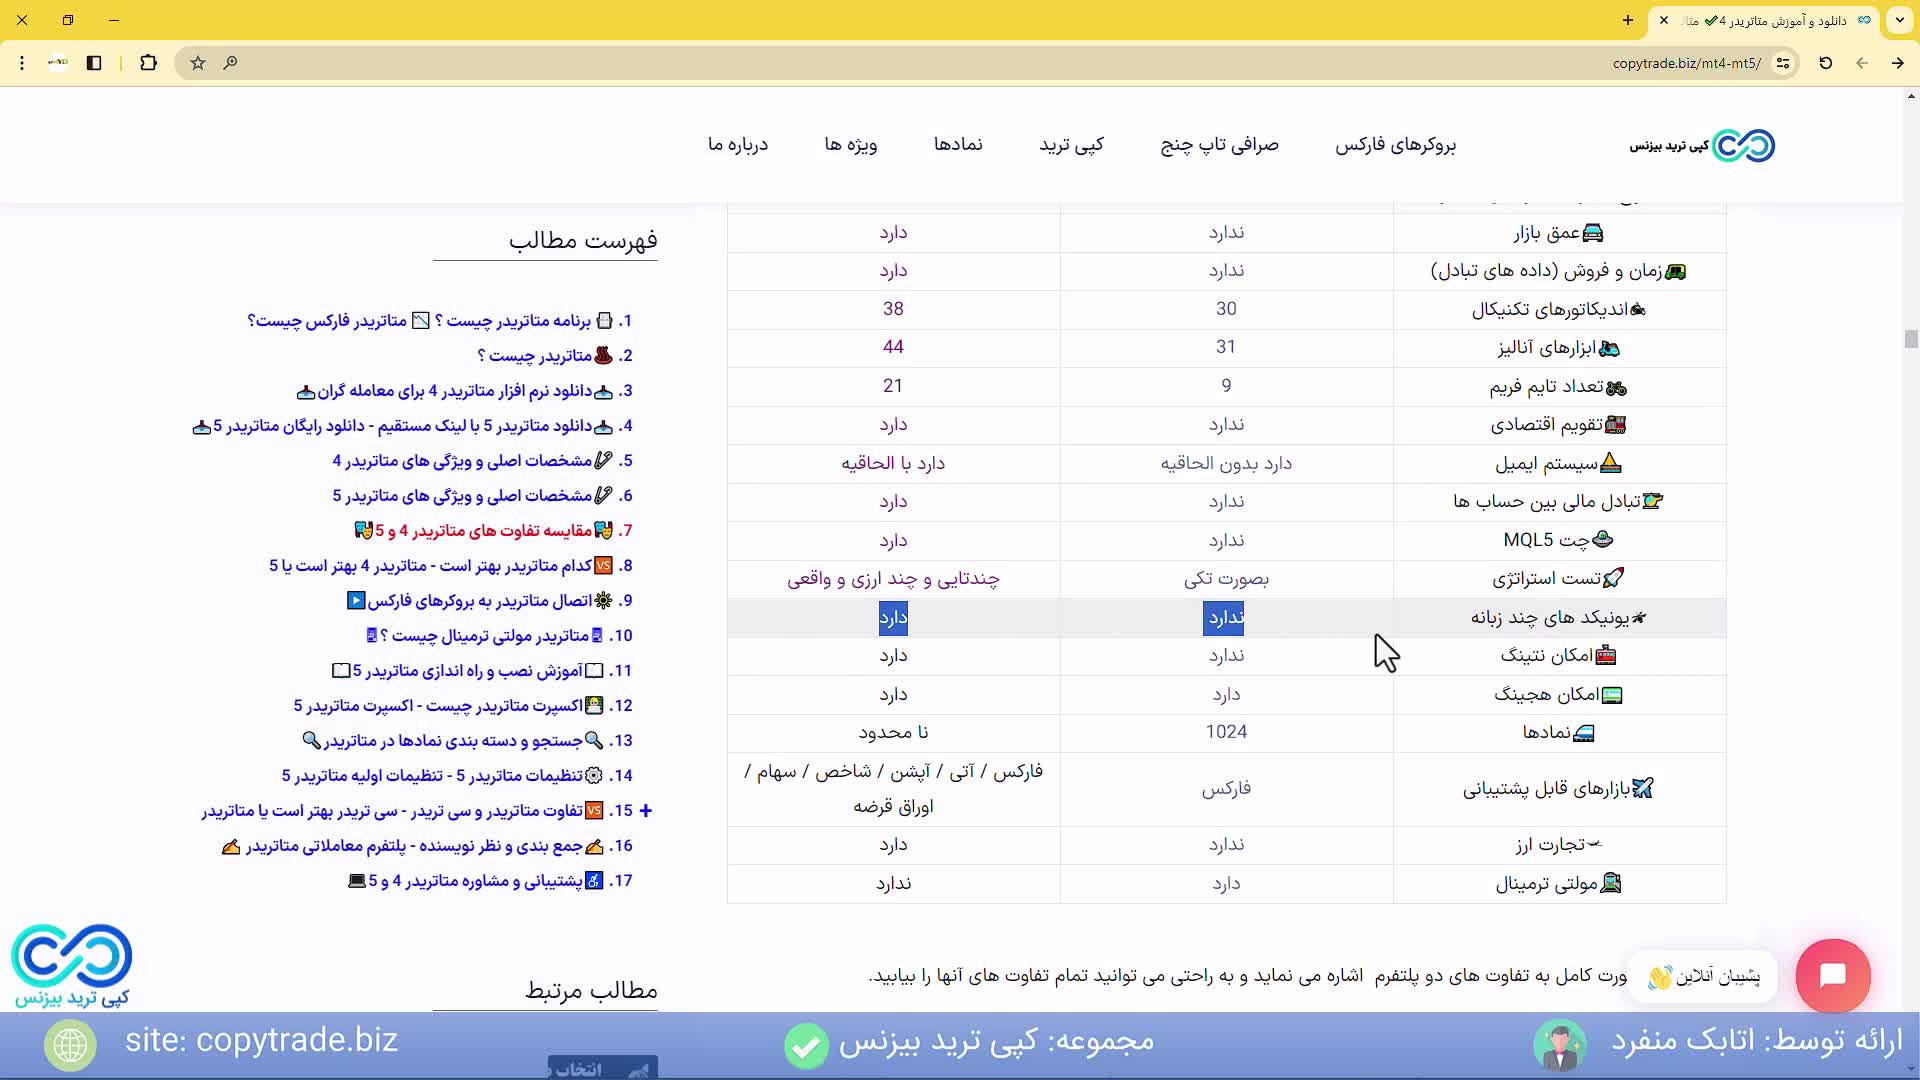Click the video play icon beside item 9
Image resolution: width=1920 pixels, height=1080 pixels.
[x=355, y=600]
